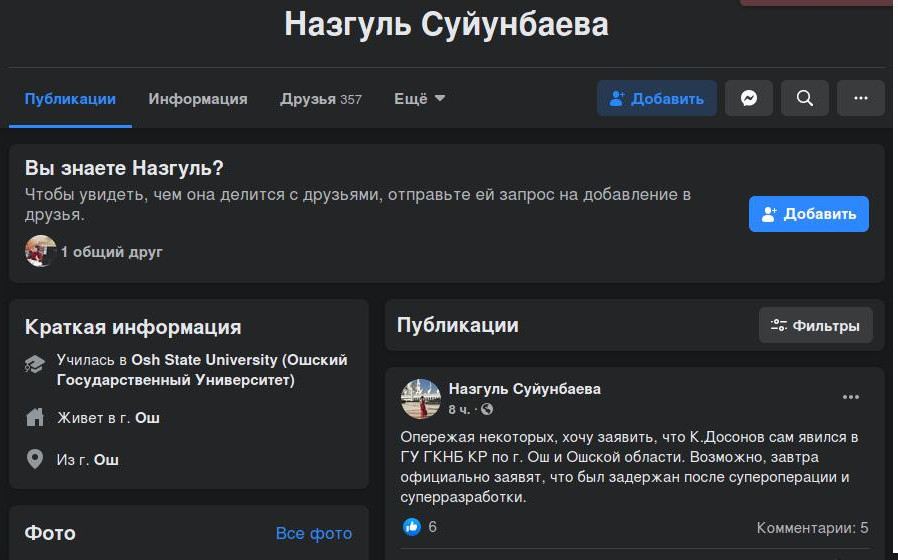Viewport: 898px width, 560px height.
Task: Click the 8 ч. post timestamp
Action: 459,410
